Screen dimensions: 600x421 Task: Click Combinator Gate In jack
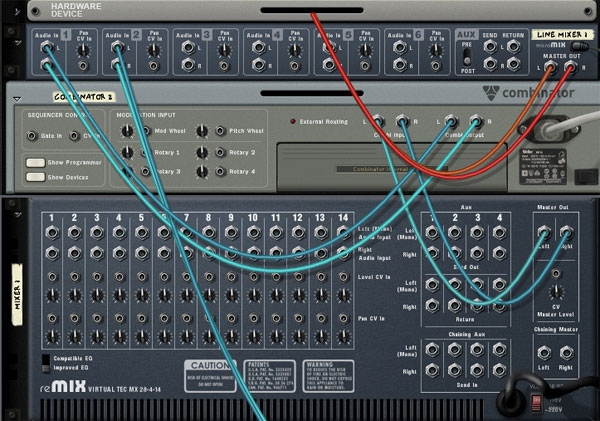[x=32, y=136]
